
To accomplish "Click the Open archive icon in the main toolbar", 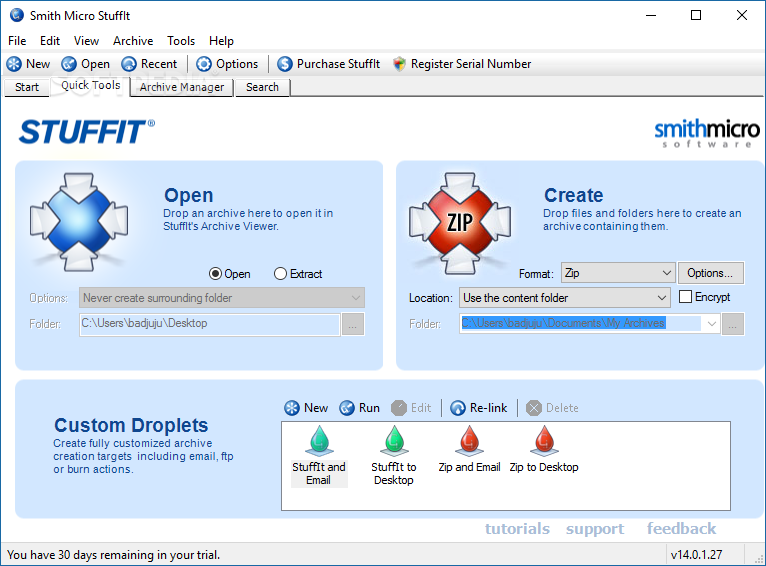I will click(69, 64).
